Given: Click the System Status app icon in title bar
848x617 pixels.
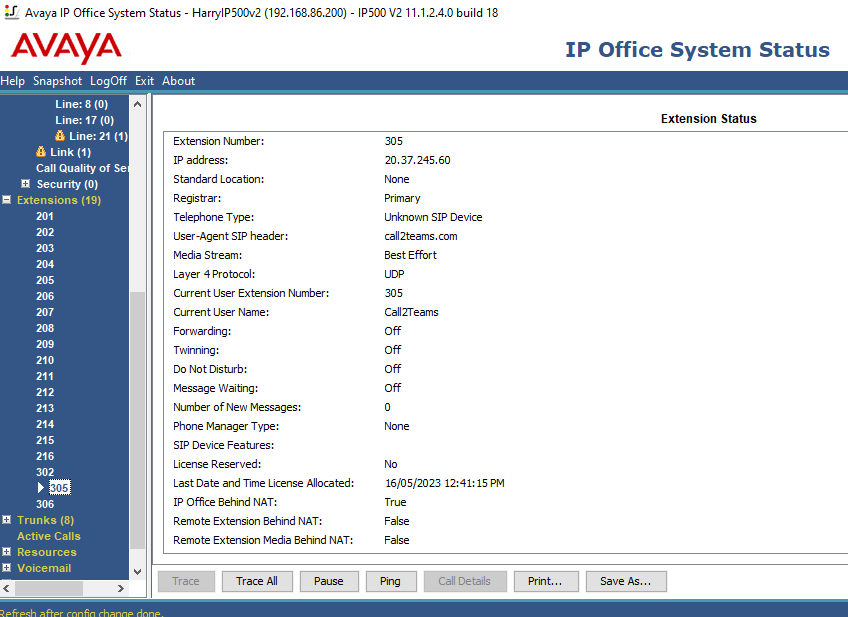Looking at the screenshot, I should pyautogui.click(x=11, y=12).
